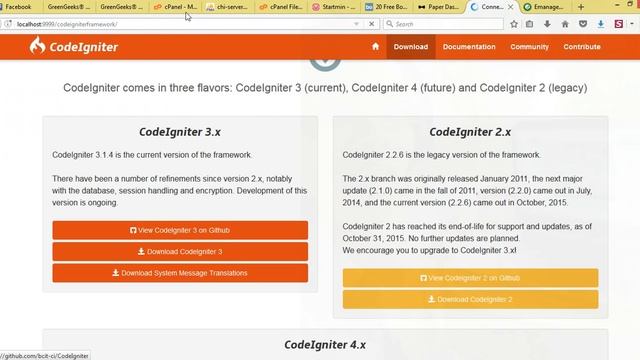Image resolution: width=640 pixels, height=360 pixels.
Task: Switch to the Paper Das... tab
Action: (439, 7)
